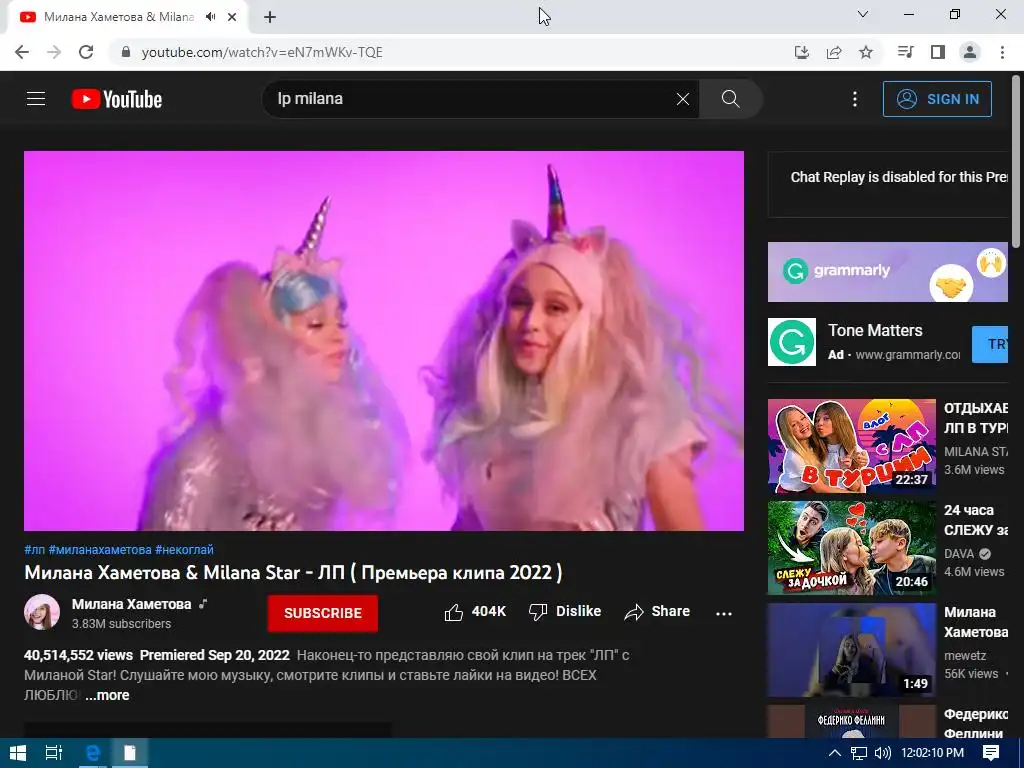Image resolution: width=1024 pixels, height=768 pixels.
Task: Click the SIGN IN button
Action: click(937, 99)
